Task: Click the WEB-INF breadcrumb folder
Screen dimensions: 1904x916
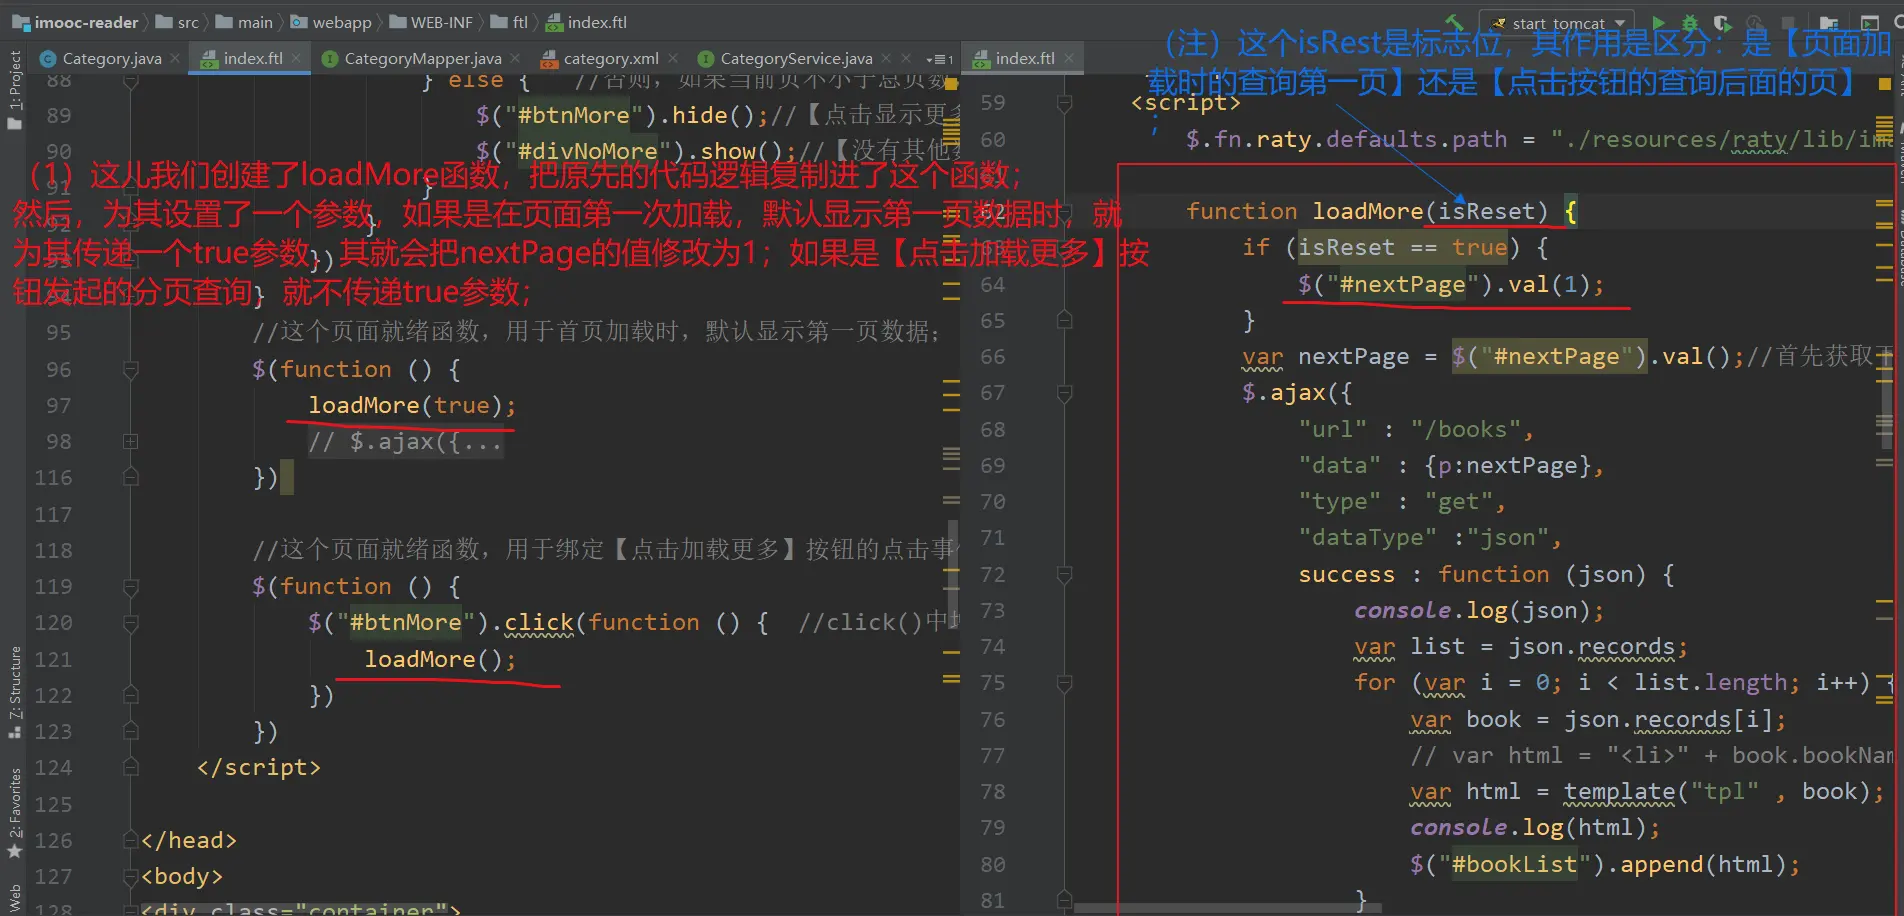Action: point(440,22)
